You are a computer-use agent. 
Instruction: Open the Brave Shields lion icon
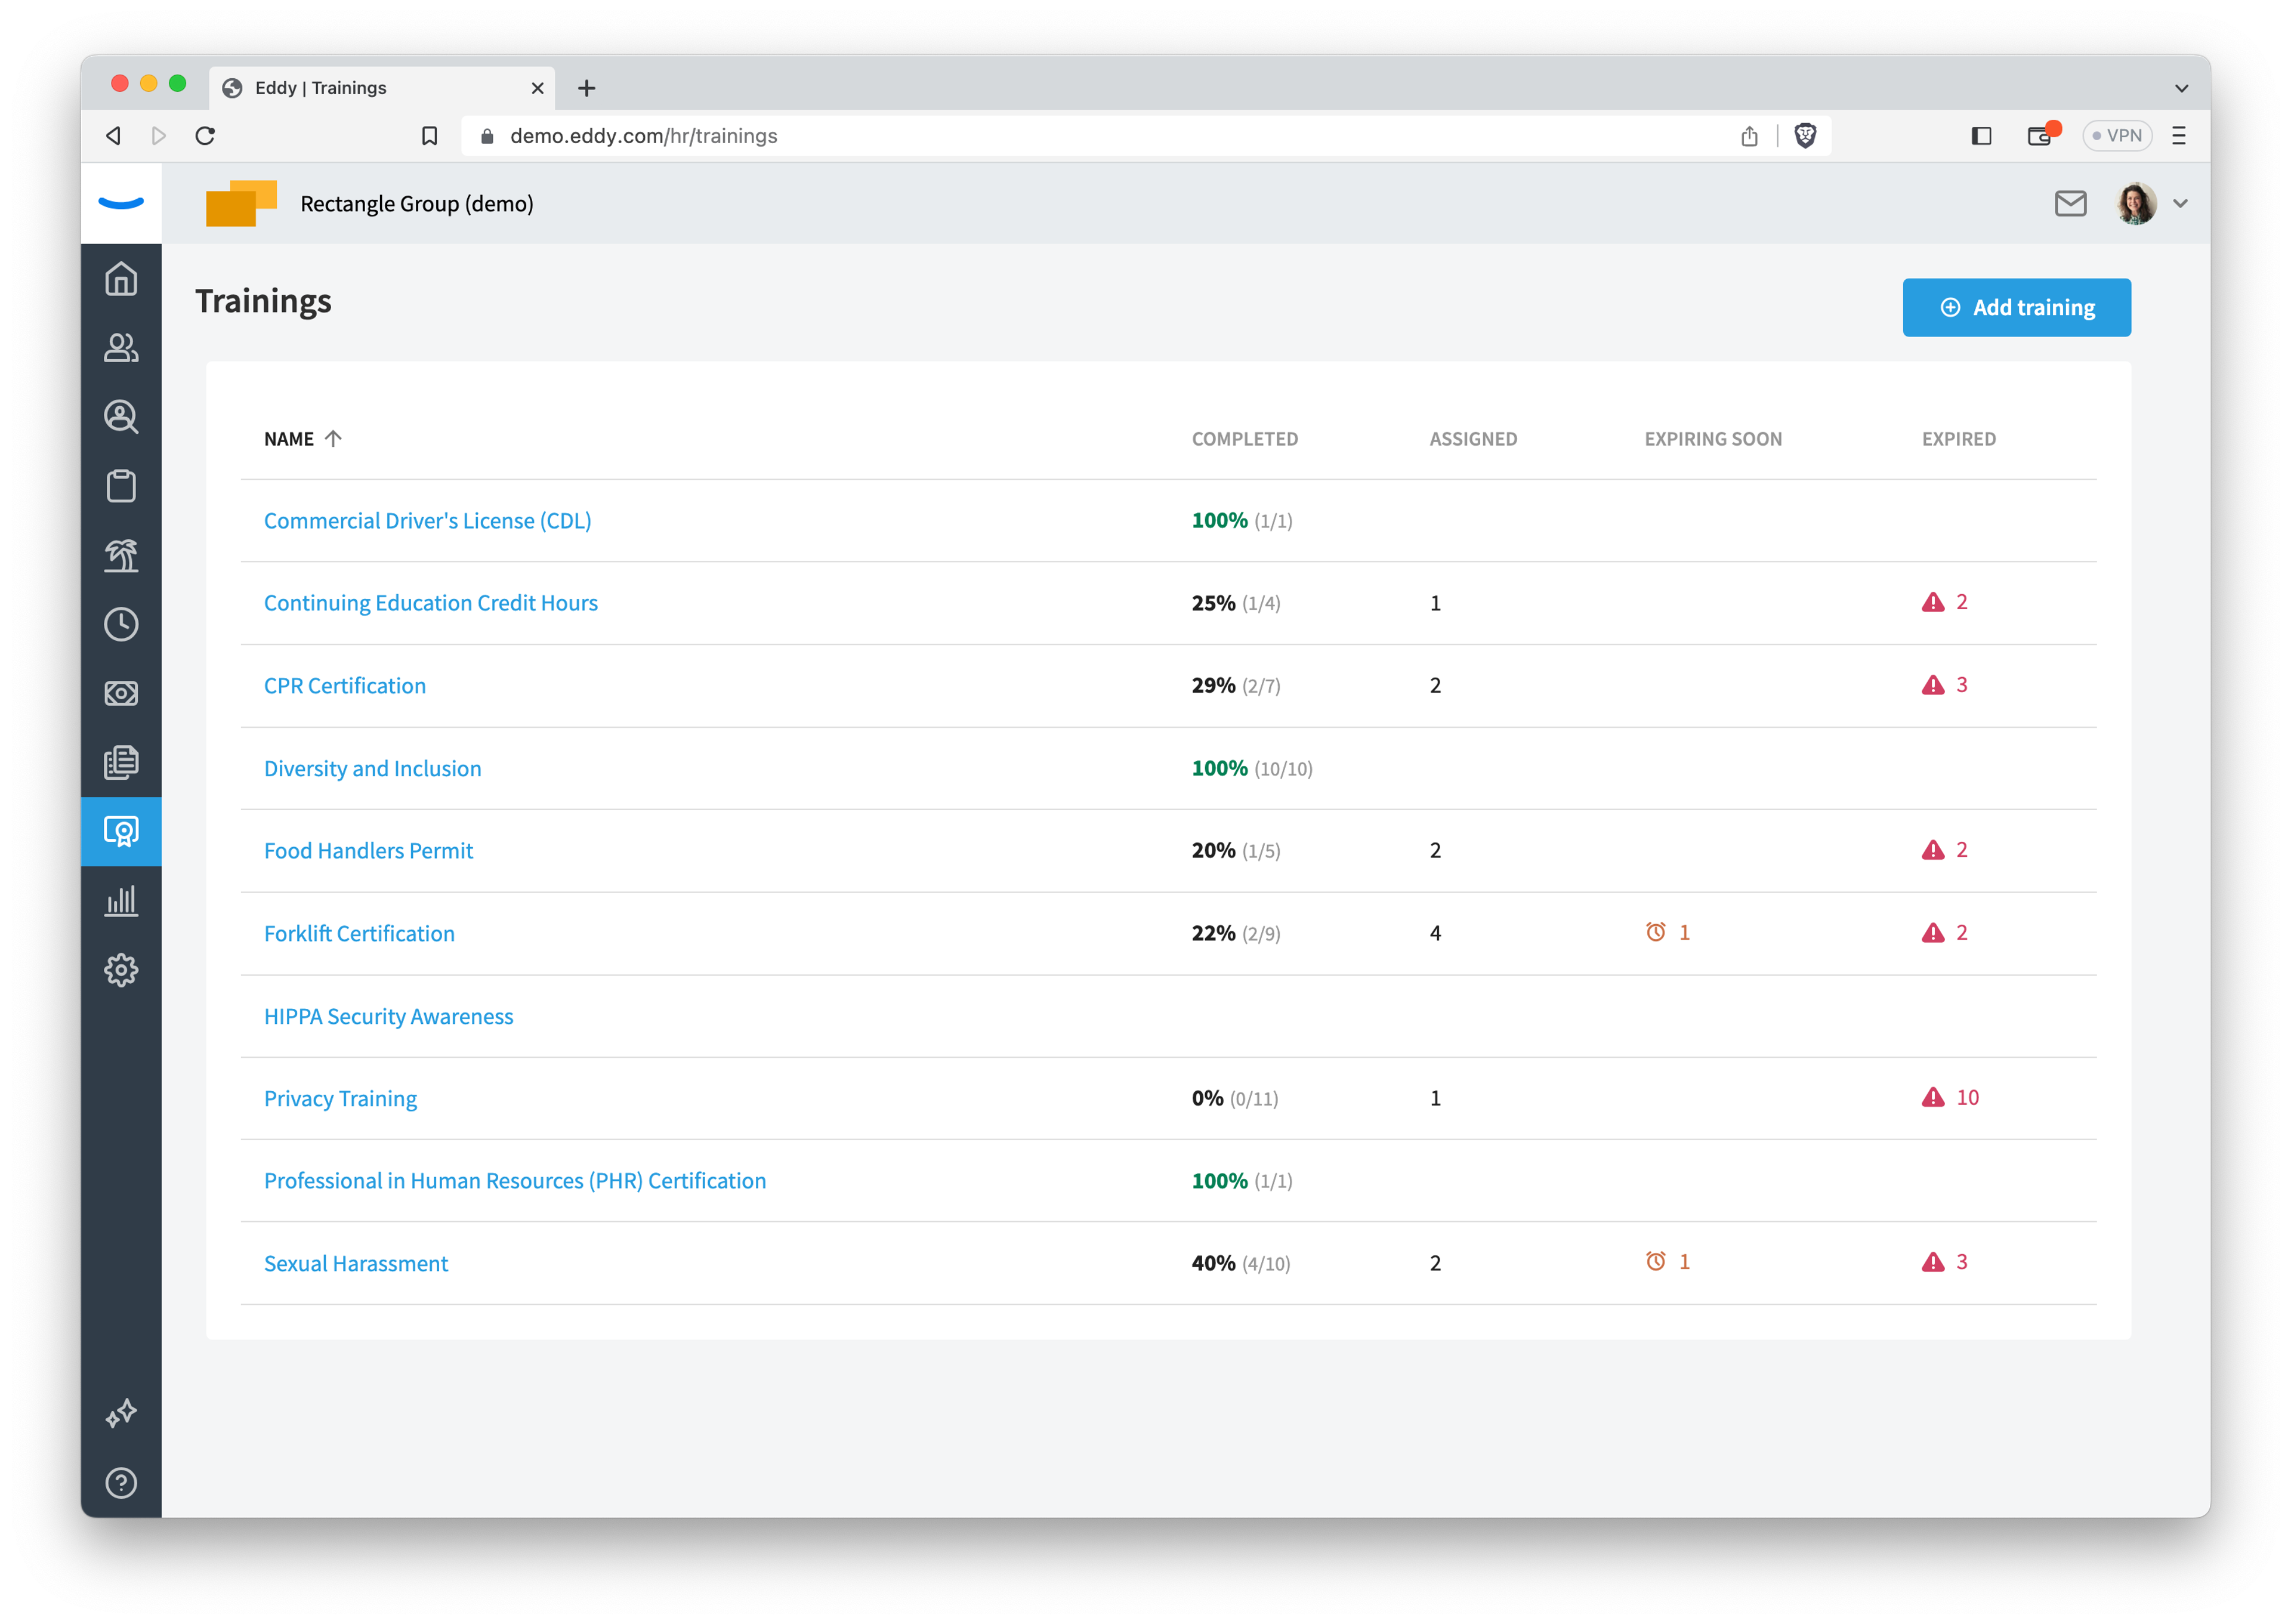1805,136
